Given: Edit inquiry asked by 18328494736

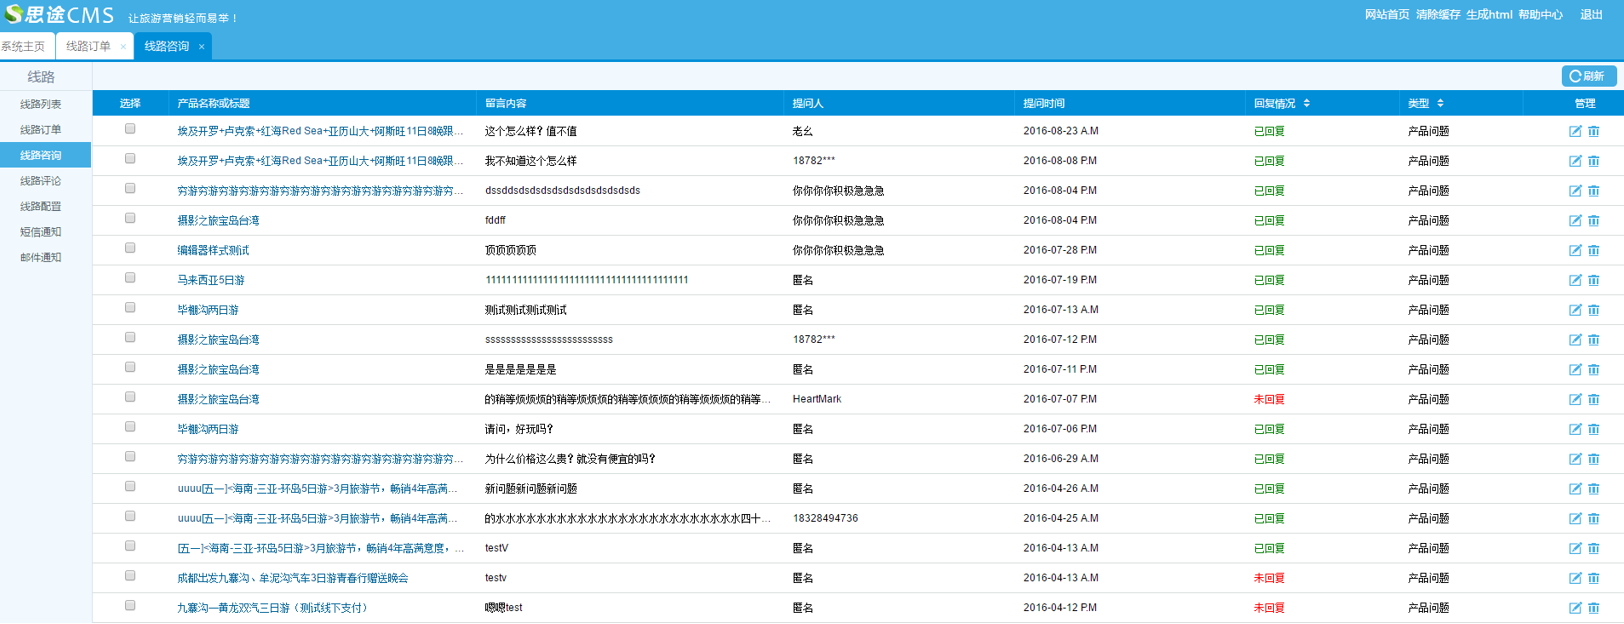Looking at the screenshot, I should tap(1575, 518).
